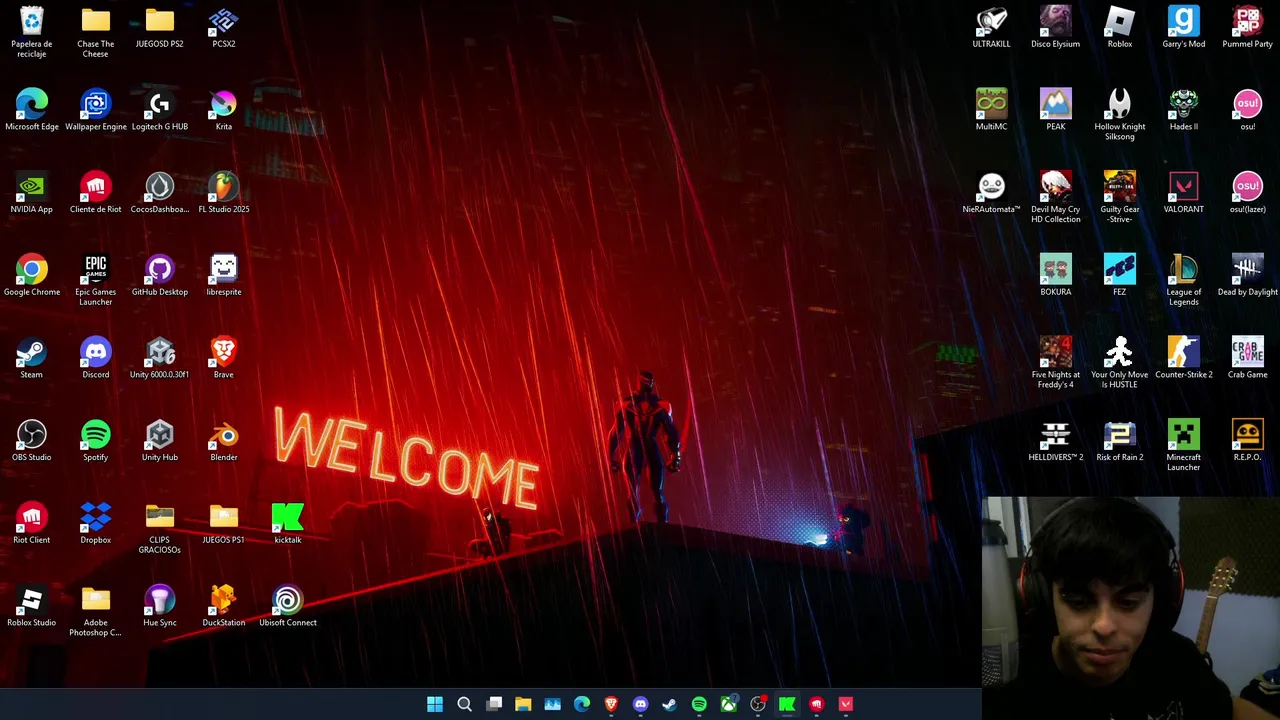Viewport: 1280px width, 720px height.
Task: Launch Microsoft Edge desktop shortcut
Action: tap(32, 110)
